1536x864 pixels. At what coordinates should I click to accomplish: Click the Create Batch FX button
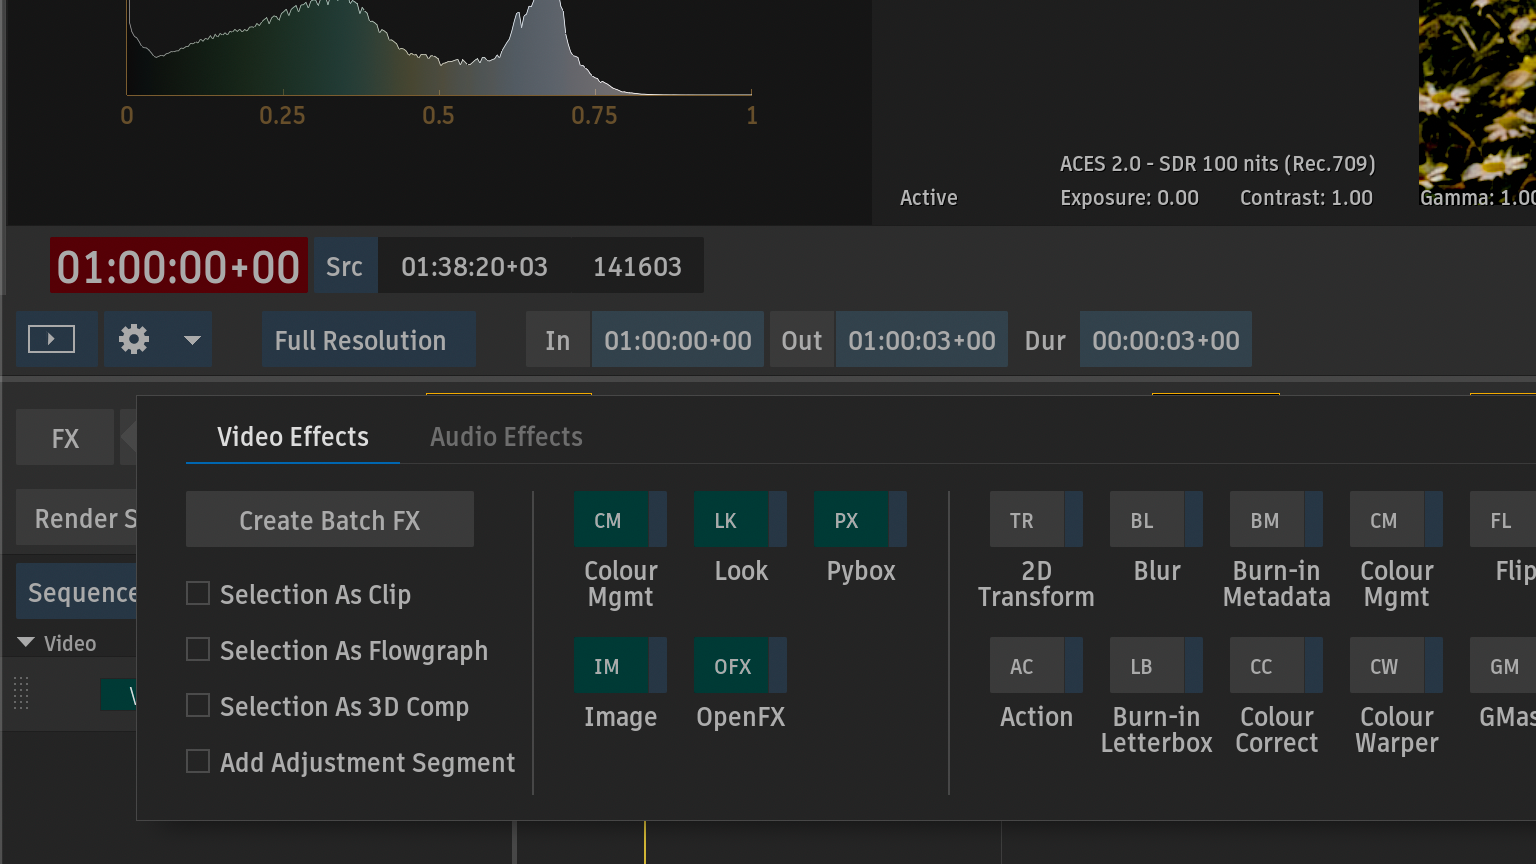pos(329,520)
